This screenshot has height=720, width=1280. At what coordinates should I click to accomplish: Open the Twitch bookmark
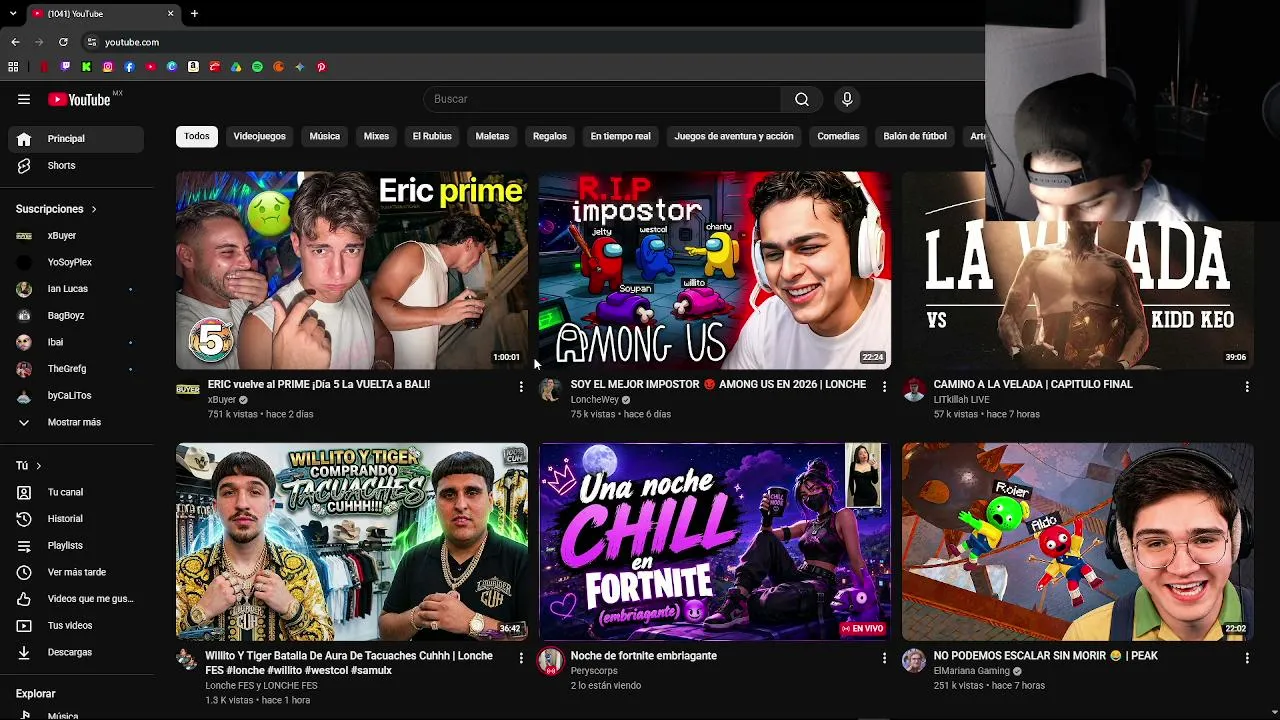65,67
